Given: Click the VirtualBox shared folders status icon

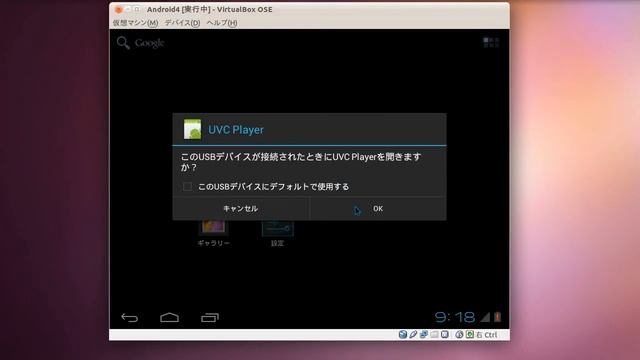Looking at the screenshot, I should [434, 335].
